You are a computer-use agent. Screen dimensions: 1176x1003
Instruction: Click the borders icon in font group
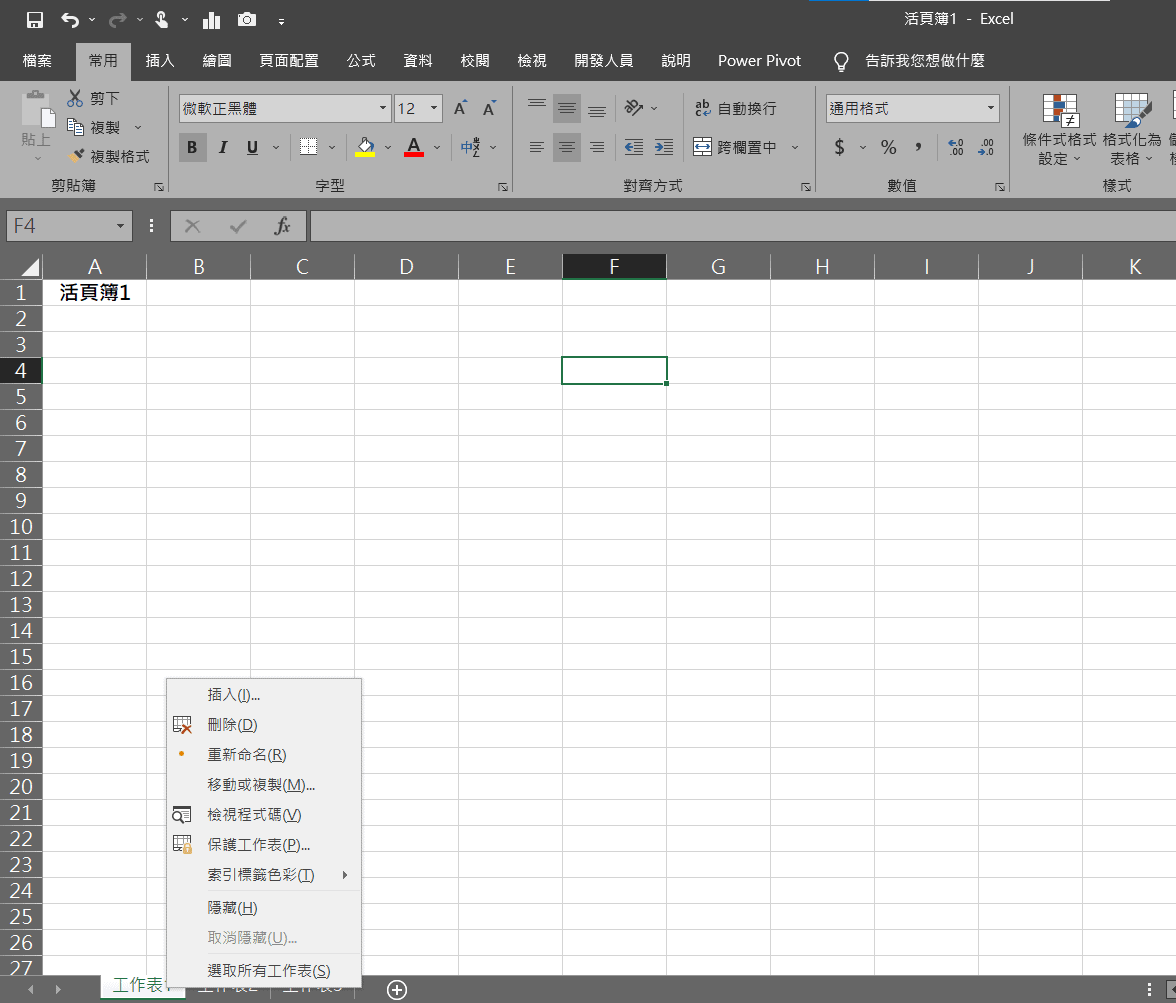point(308,147)
